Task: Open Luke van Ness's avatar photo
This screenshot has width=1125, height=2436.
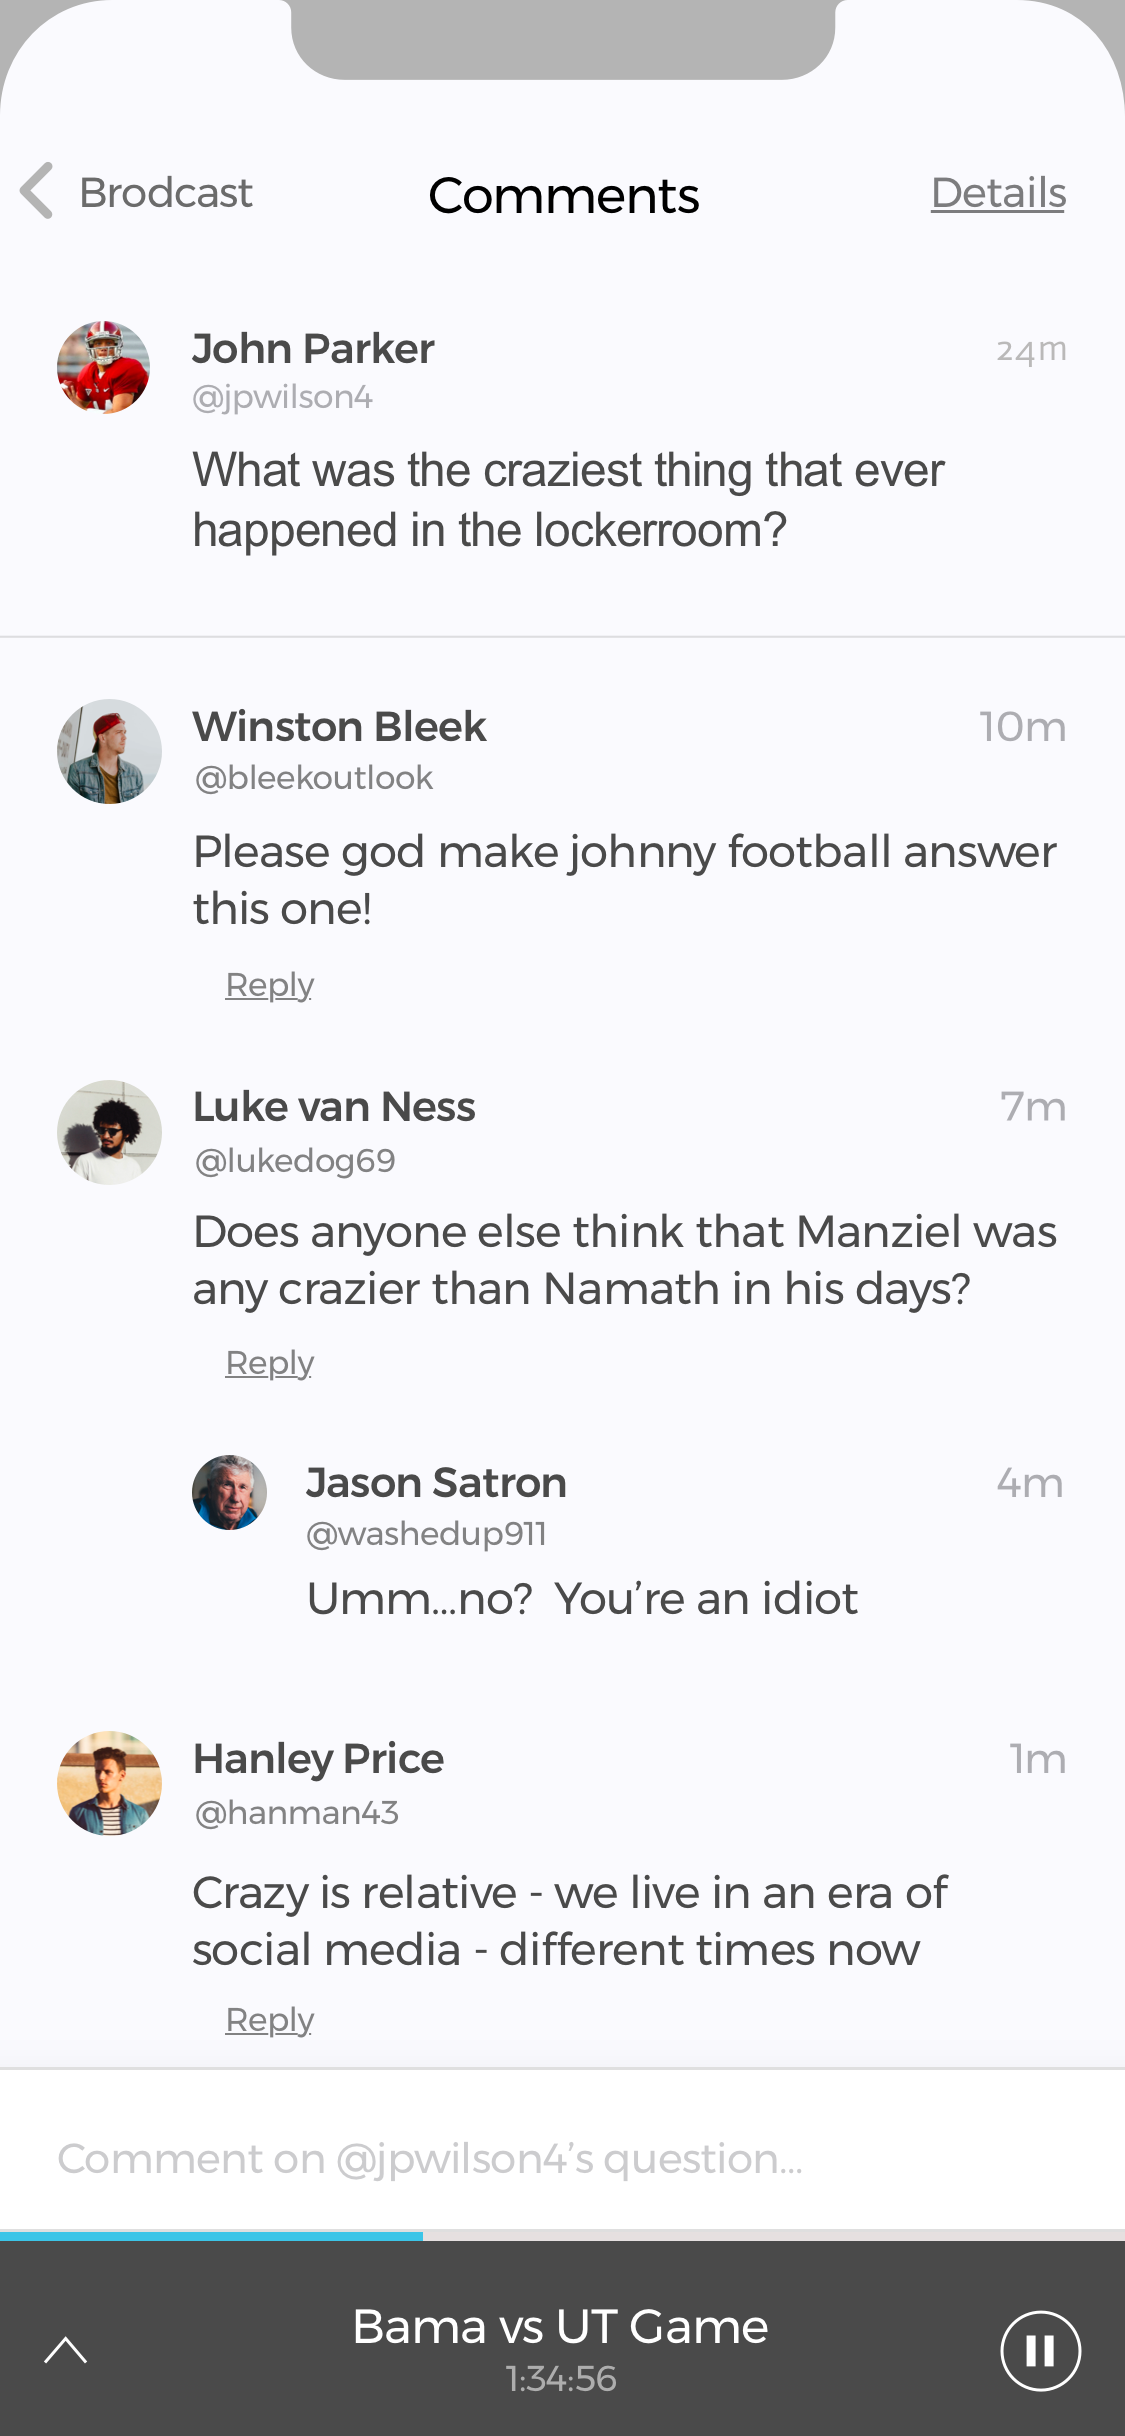Action: point(109,1132)
